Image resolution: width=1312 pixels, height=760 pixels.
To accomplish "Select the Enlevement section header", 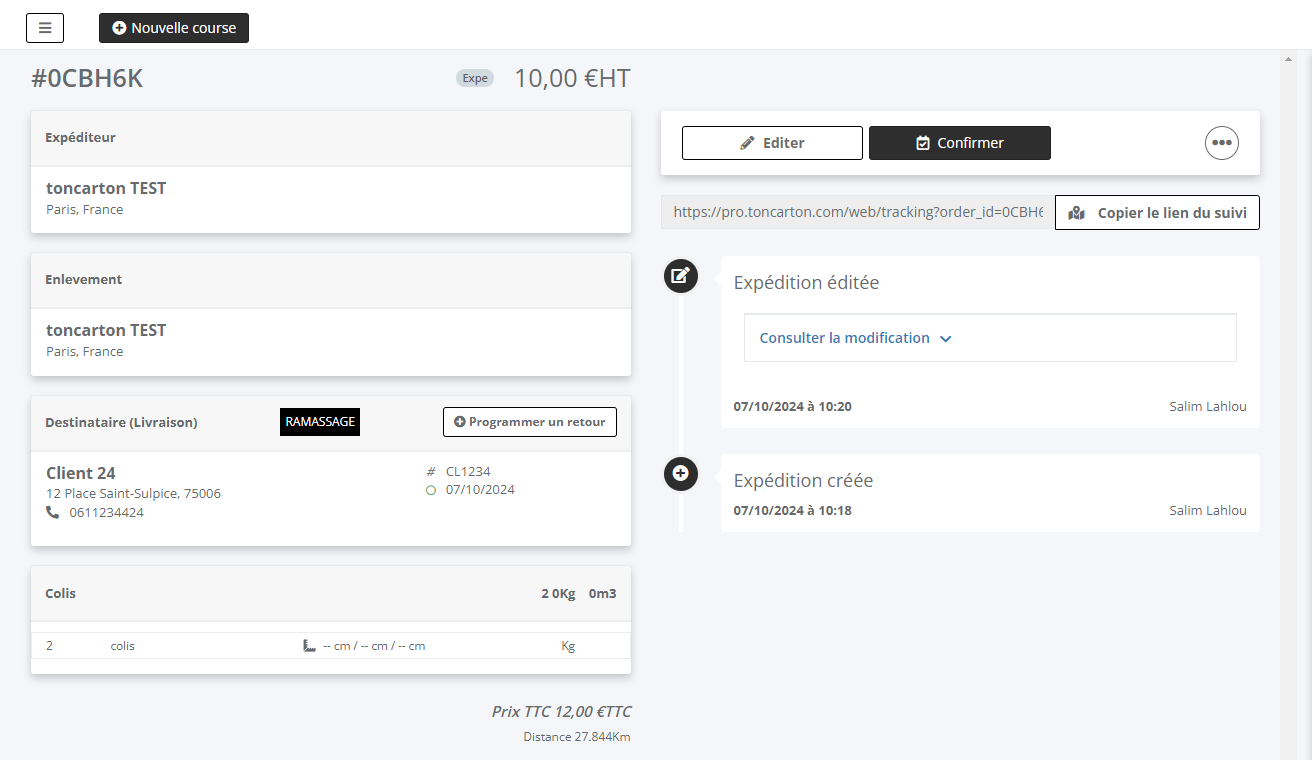I will tap(83, 279).
